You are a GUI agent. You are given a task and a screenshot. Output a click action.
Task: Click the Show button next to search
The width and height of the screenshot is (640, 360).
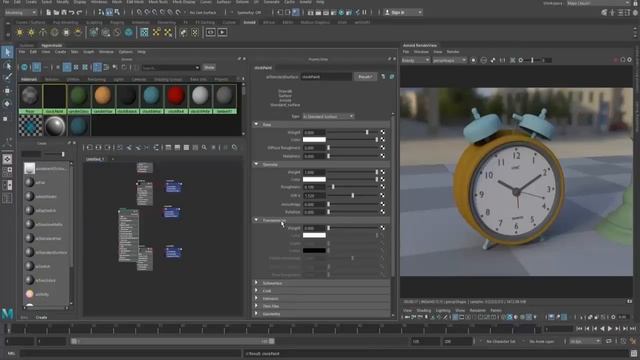pos(209,67)
